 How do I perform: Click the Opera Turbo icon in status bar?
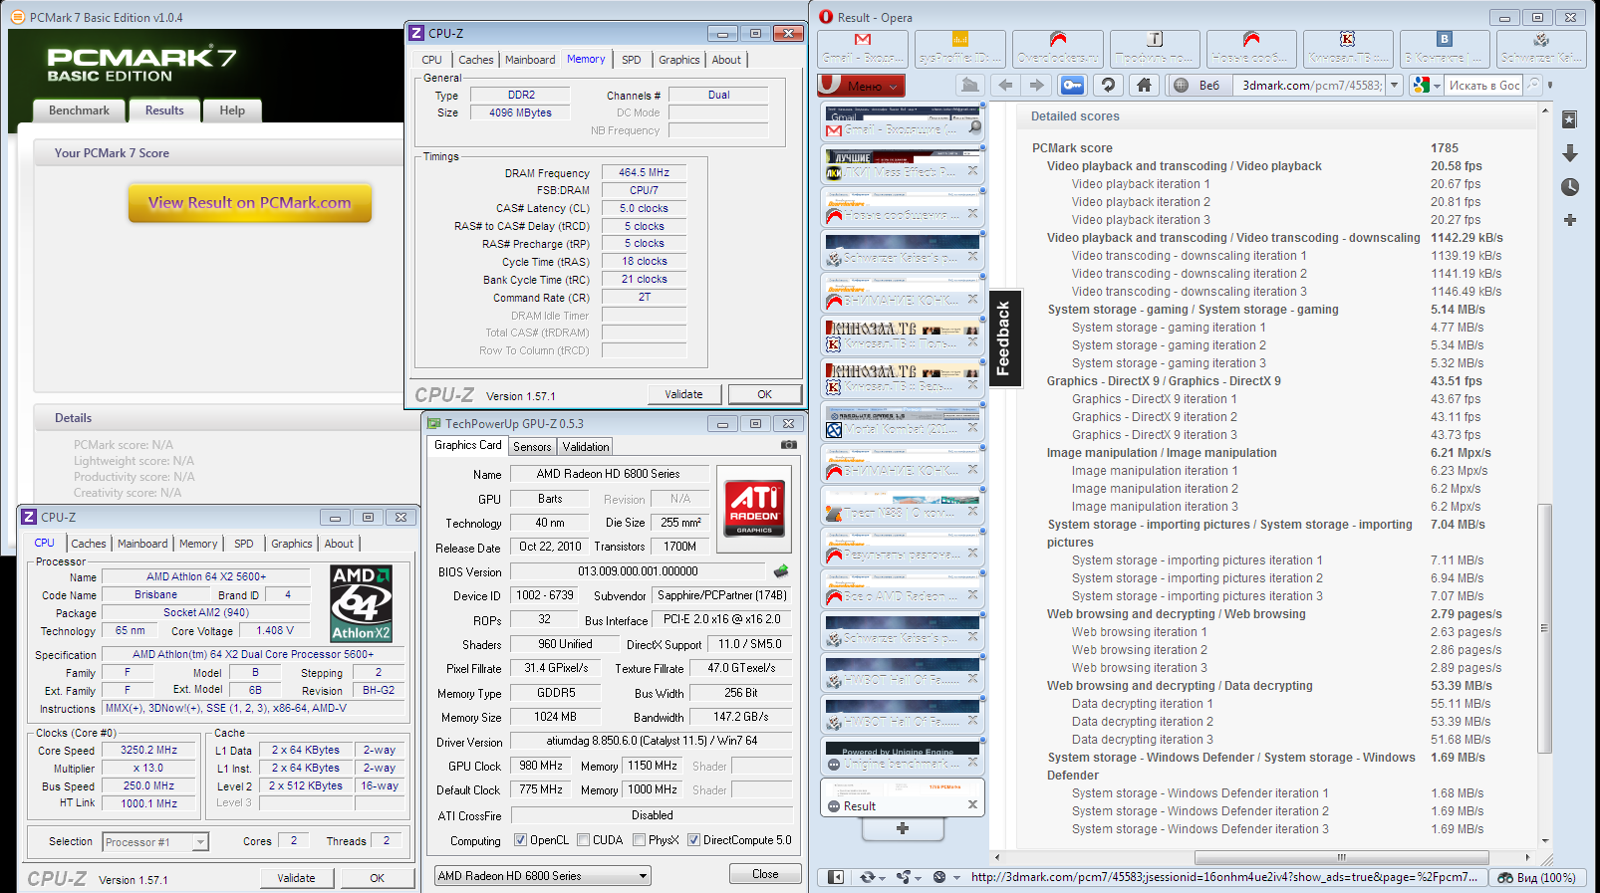[939, 877]
